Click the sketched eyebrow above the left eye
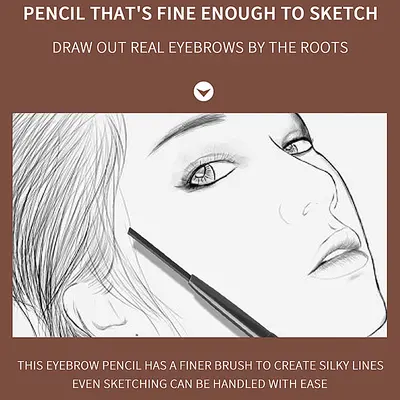400x400 pixels. tap(188, 130)
